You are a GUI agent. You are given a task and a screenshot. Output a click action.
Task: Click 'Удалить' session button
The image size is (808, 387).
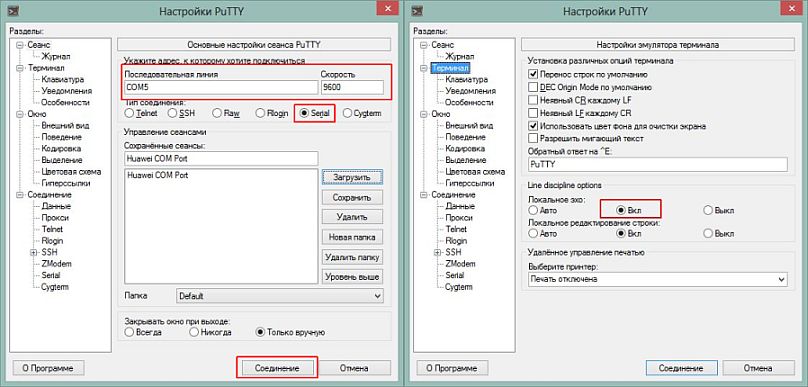[352, 217]
